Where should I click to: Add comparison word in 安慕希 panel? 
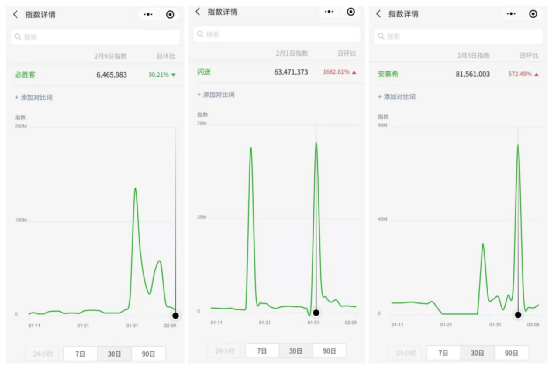pyautogui.click(x=397, y=97)
